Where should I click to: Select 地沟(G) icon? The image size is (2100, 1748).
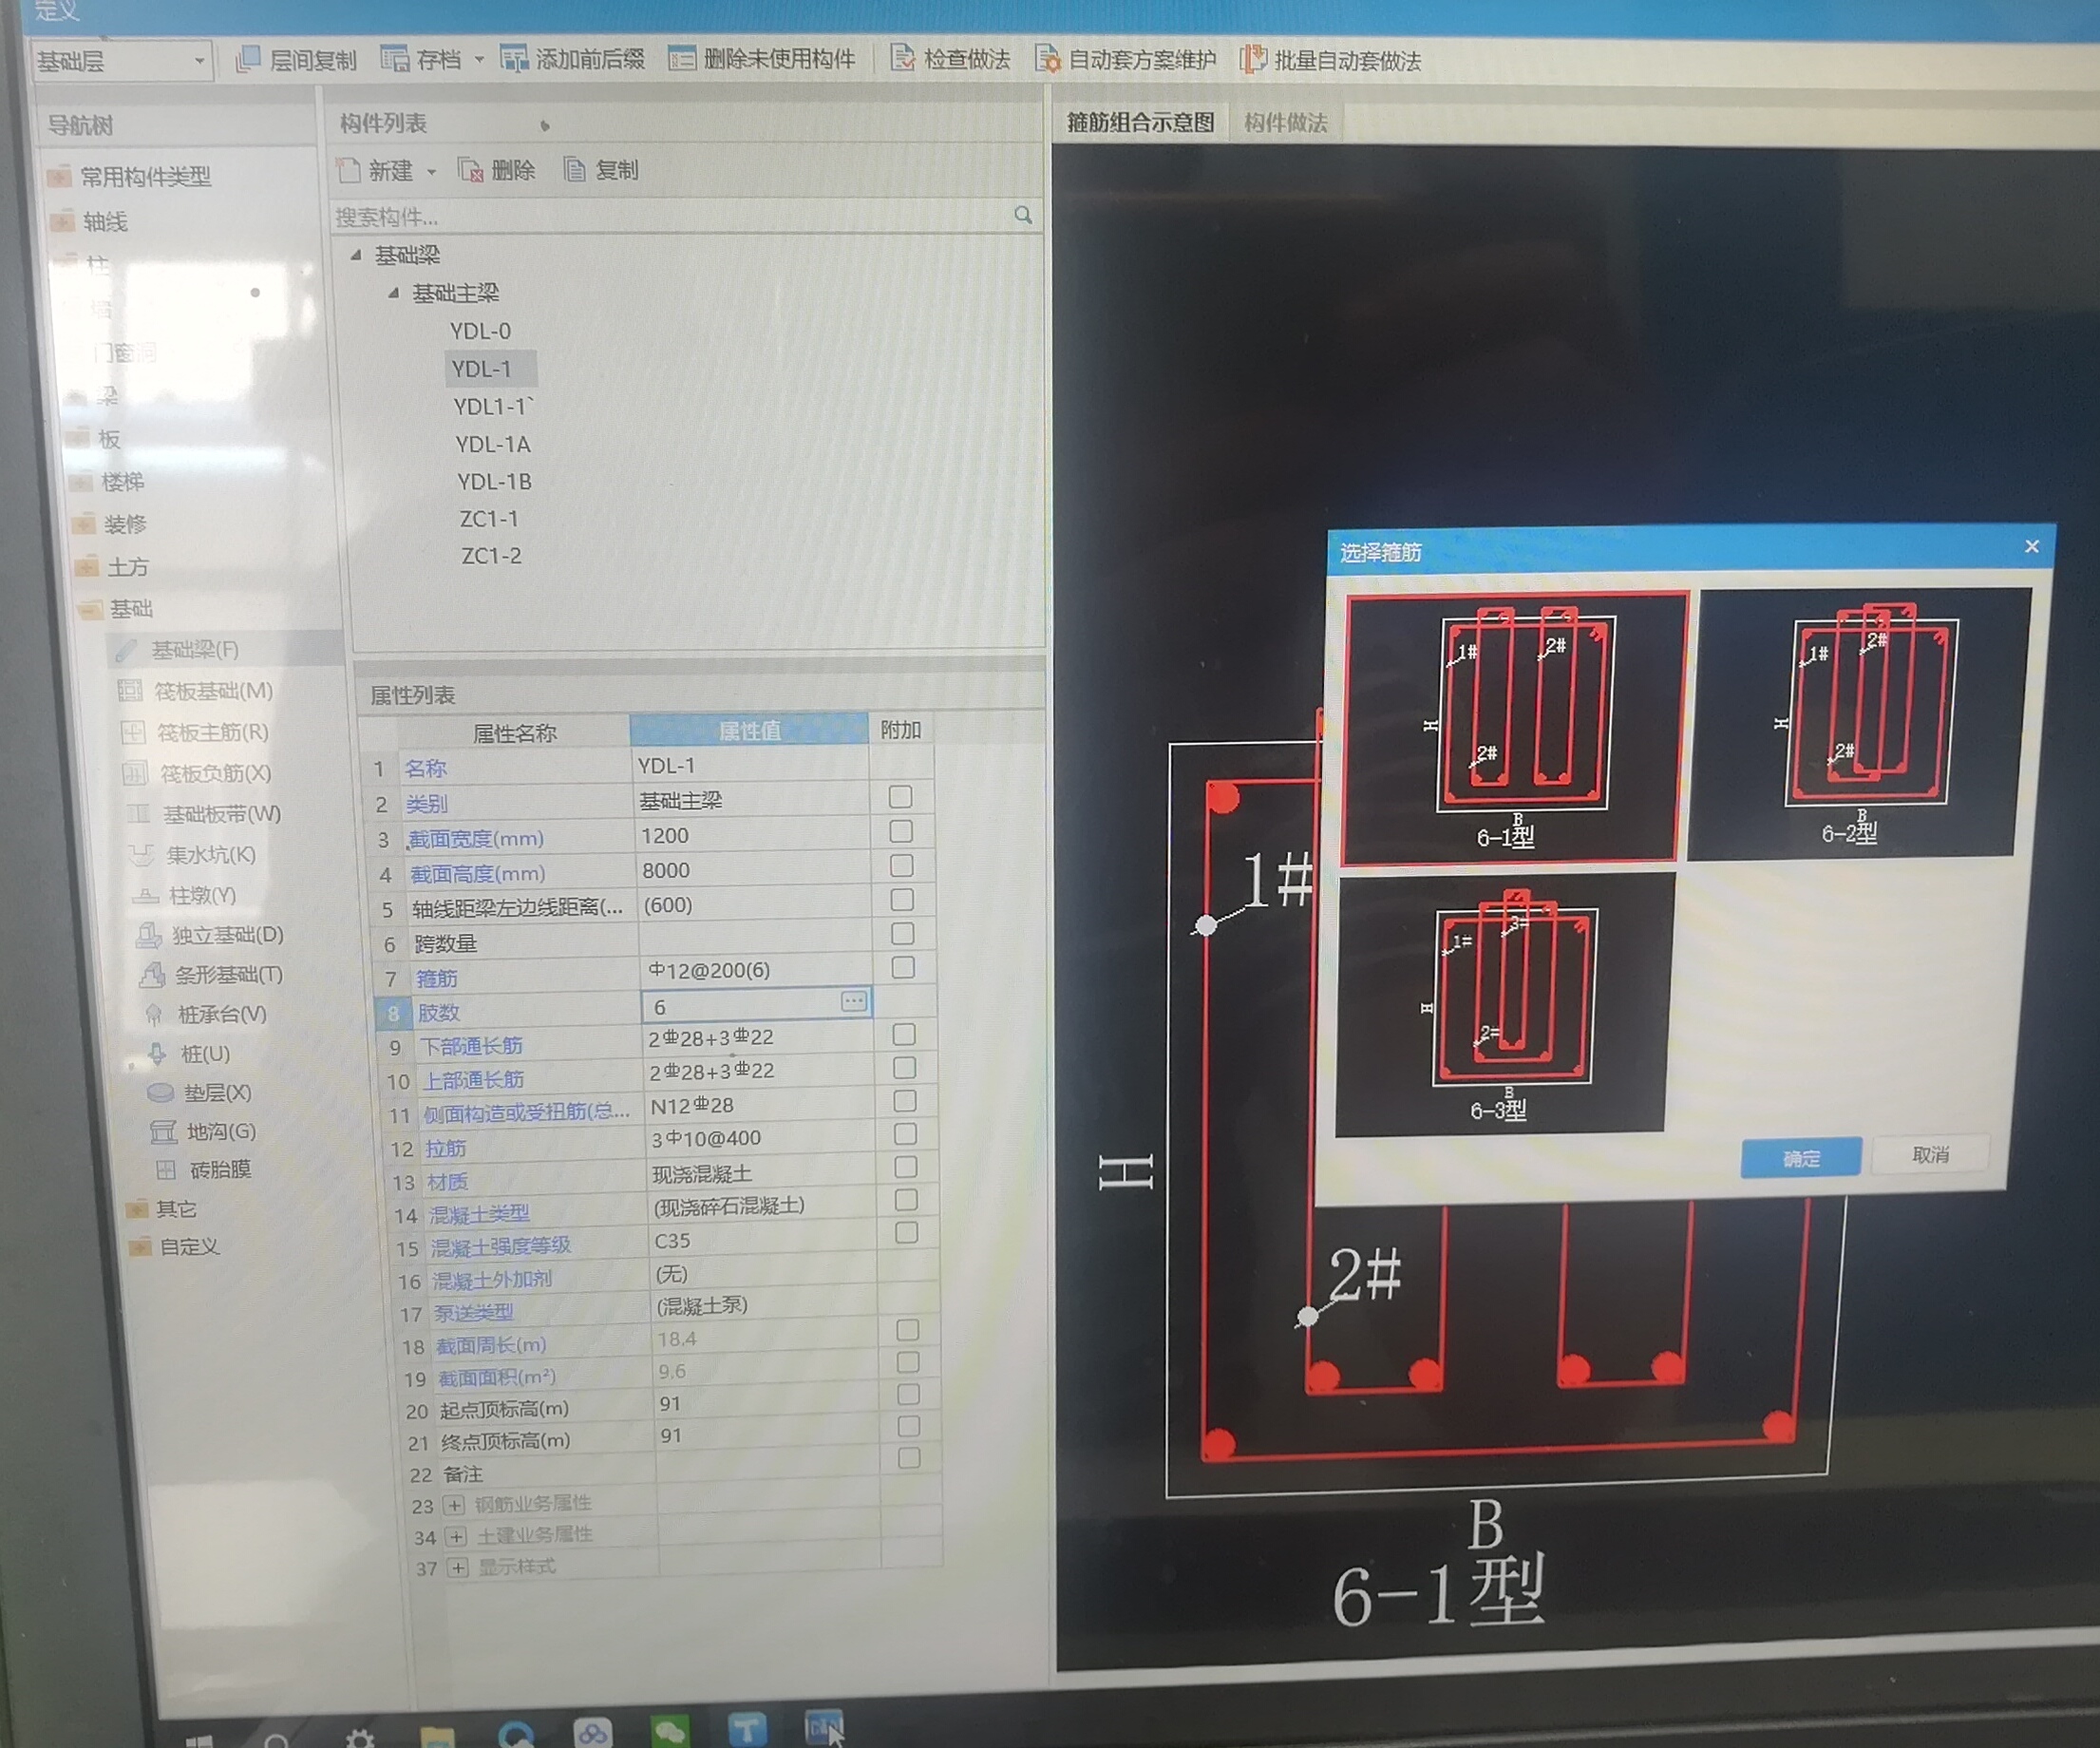163,1132
